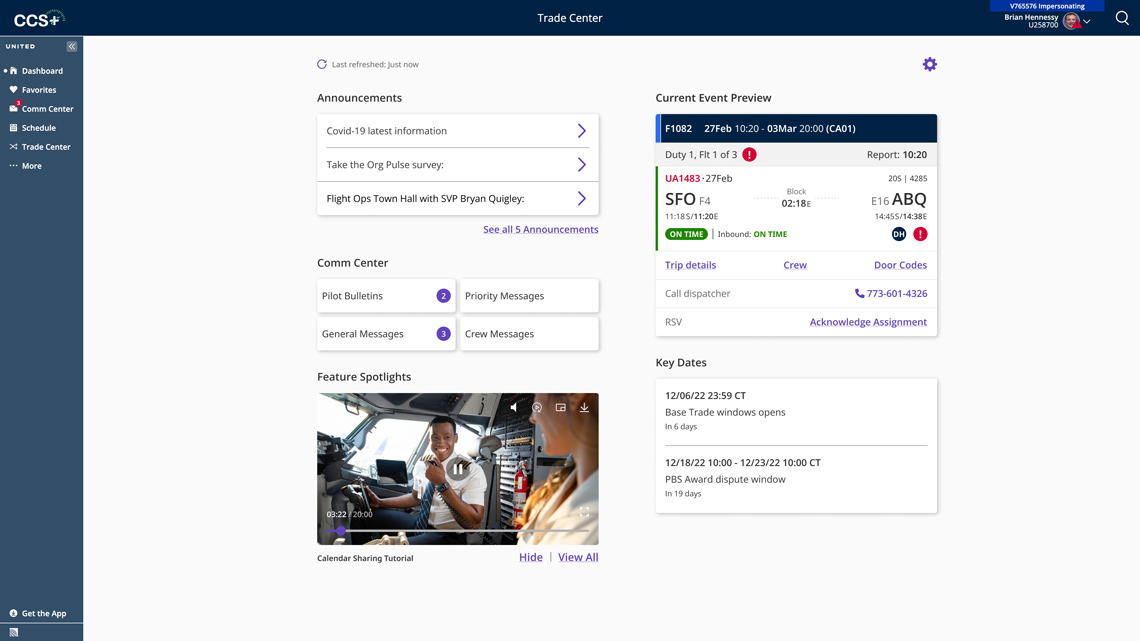Open the search magnifier in the top bar
Screen dimensions: 1140x641
1122,18
